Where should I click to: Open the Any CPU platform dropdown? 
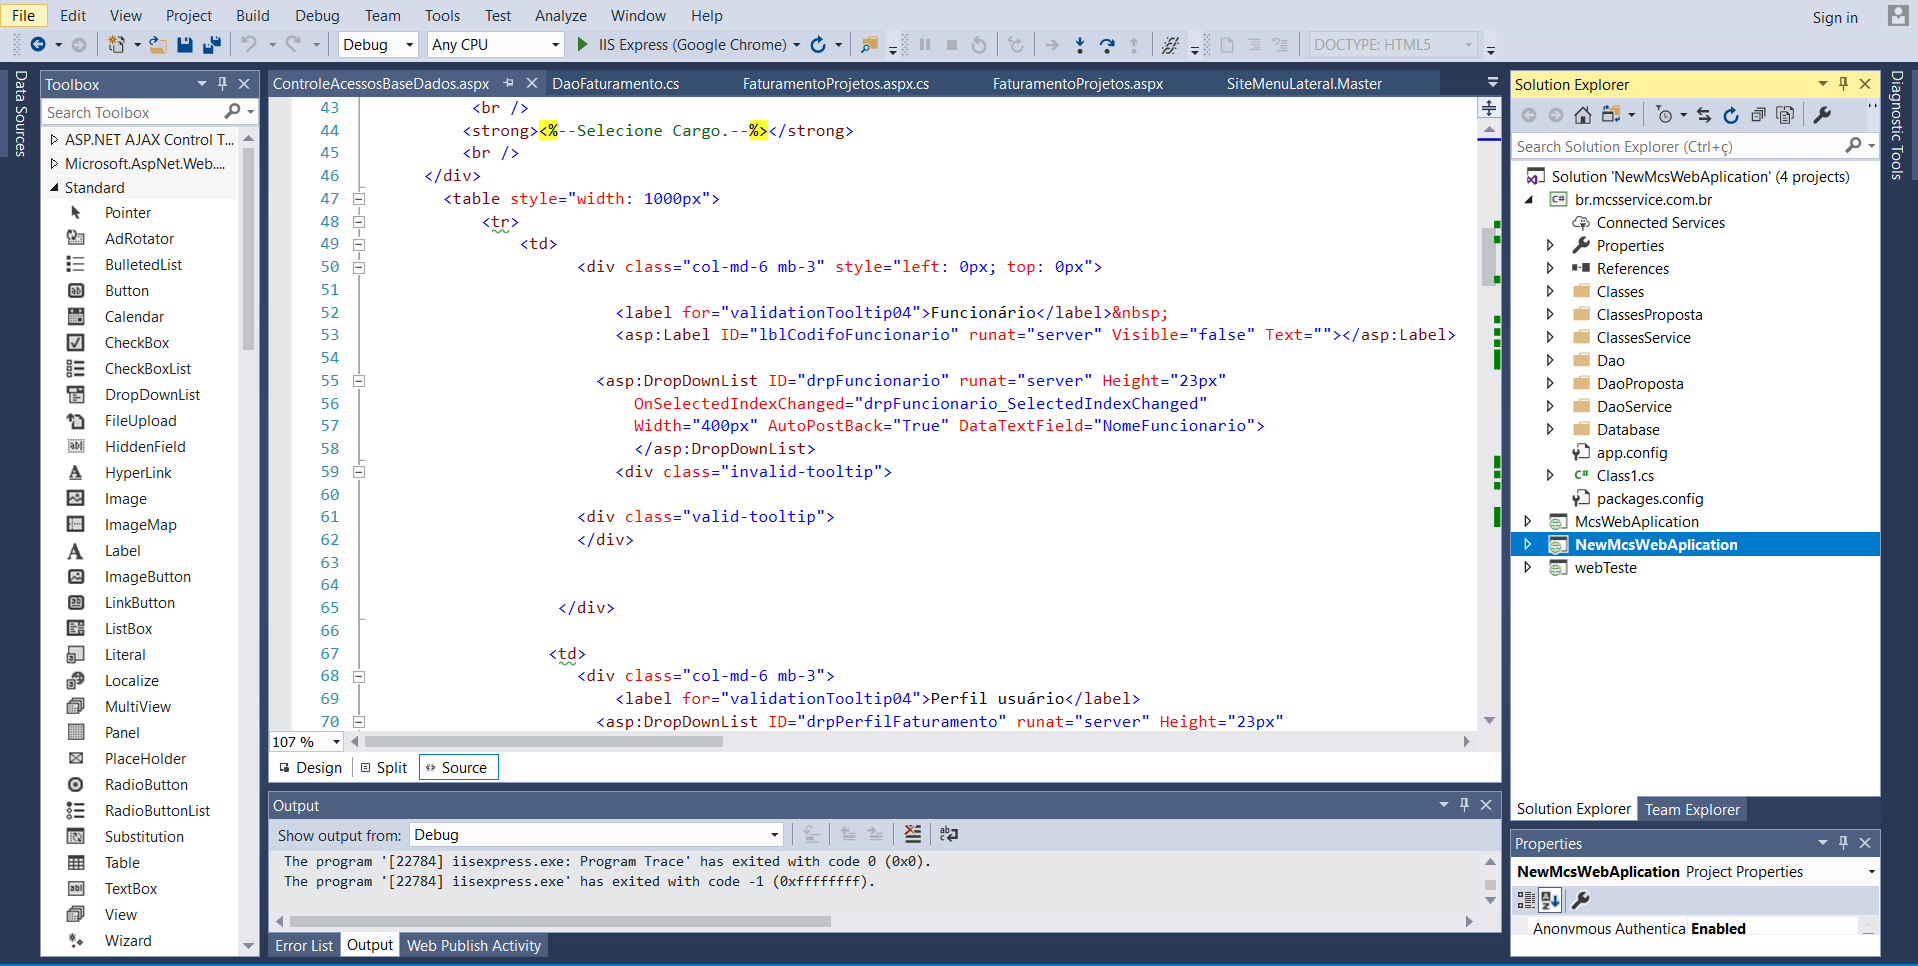495,44
